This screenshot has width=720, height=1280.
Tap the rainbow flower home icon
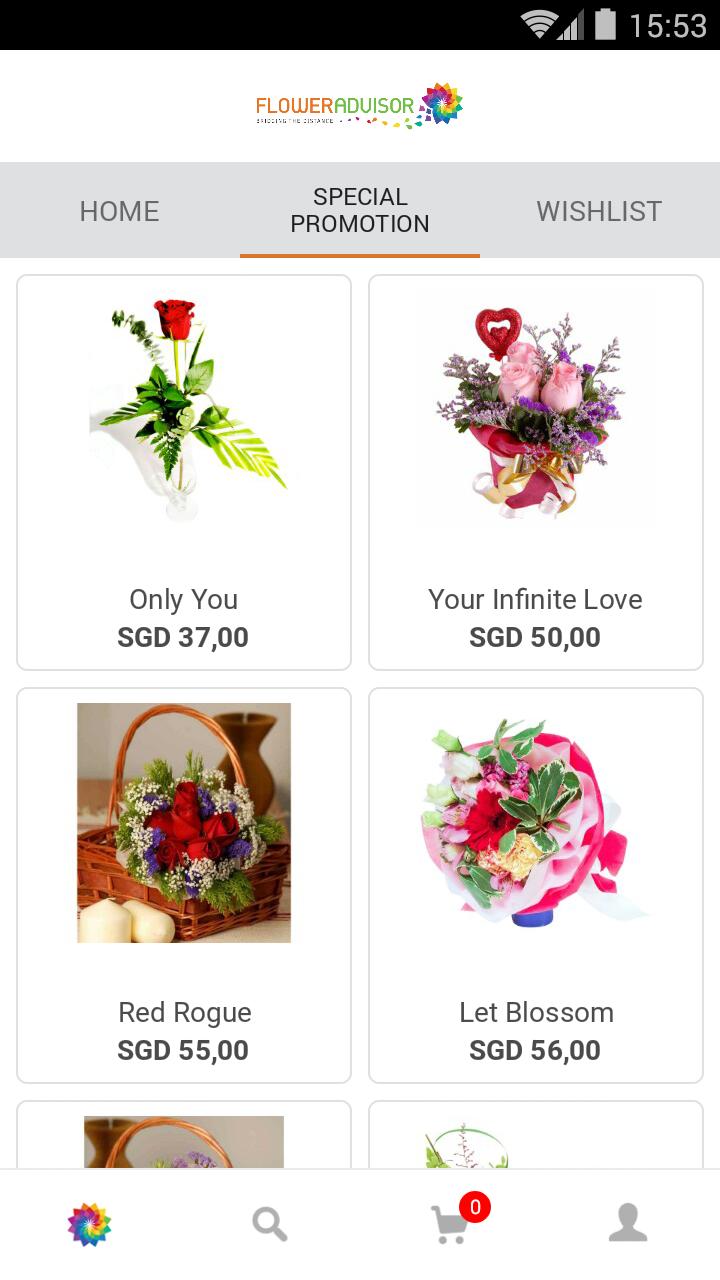point(89,1224)
